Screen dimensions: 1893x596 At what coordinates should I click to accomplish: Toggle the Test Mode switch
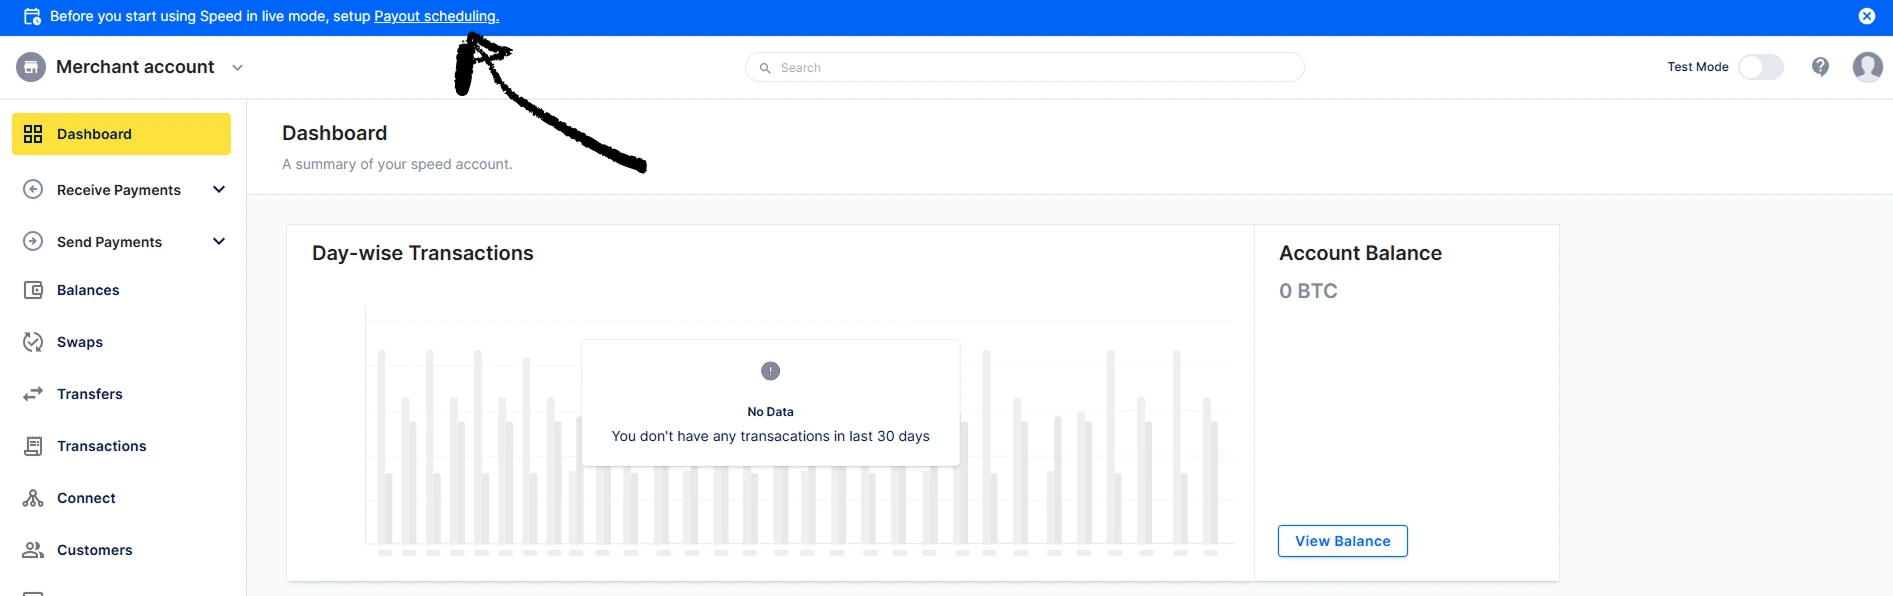tap(1760, 67)
